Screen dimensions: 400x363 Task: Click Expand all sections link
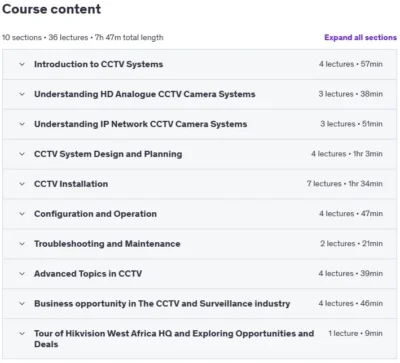click(x=360, y=37)
